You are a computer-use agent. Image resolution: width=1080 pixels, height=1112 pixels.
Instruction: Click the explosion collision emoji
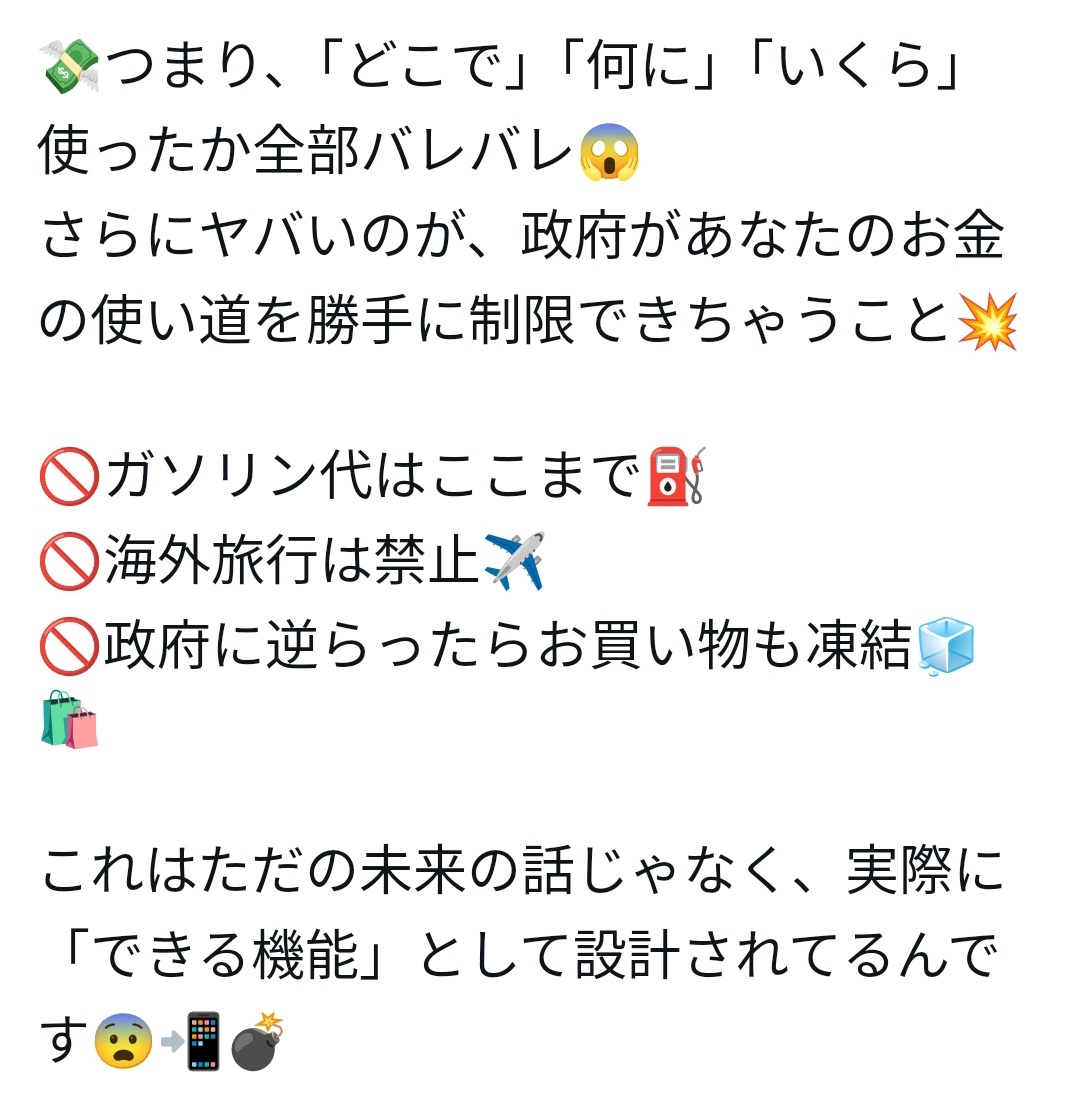point(987,321)
